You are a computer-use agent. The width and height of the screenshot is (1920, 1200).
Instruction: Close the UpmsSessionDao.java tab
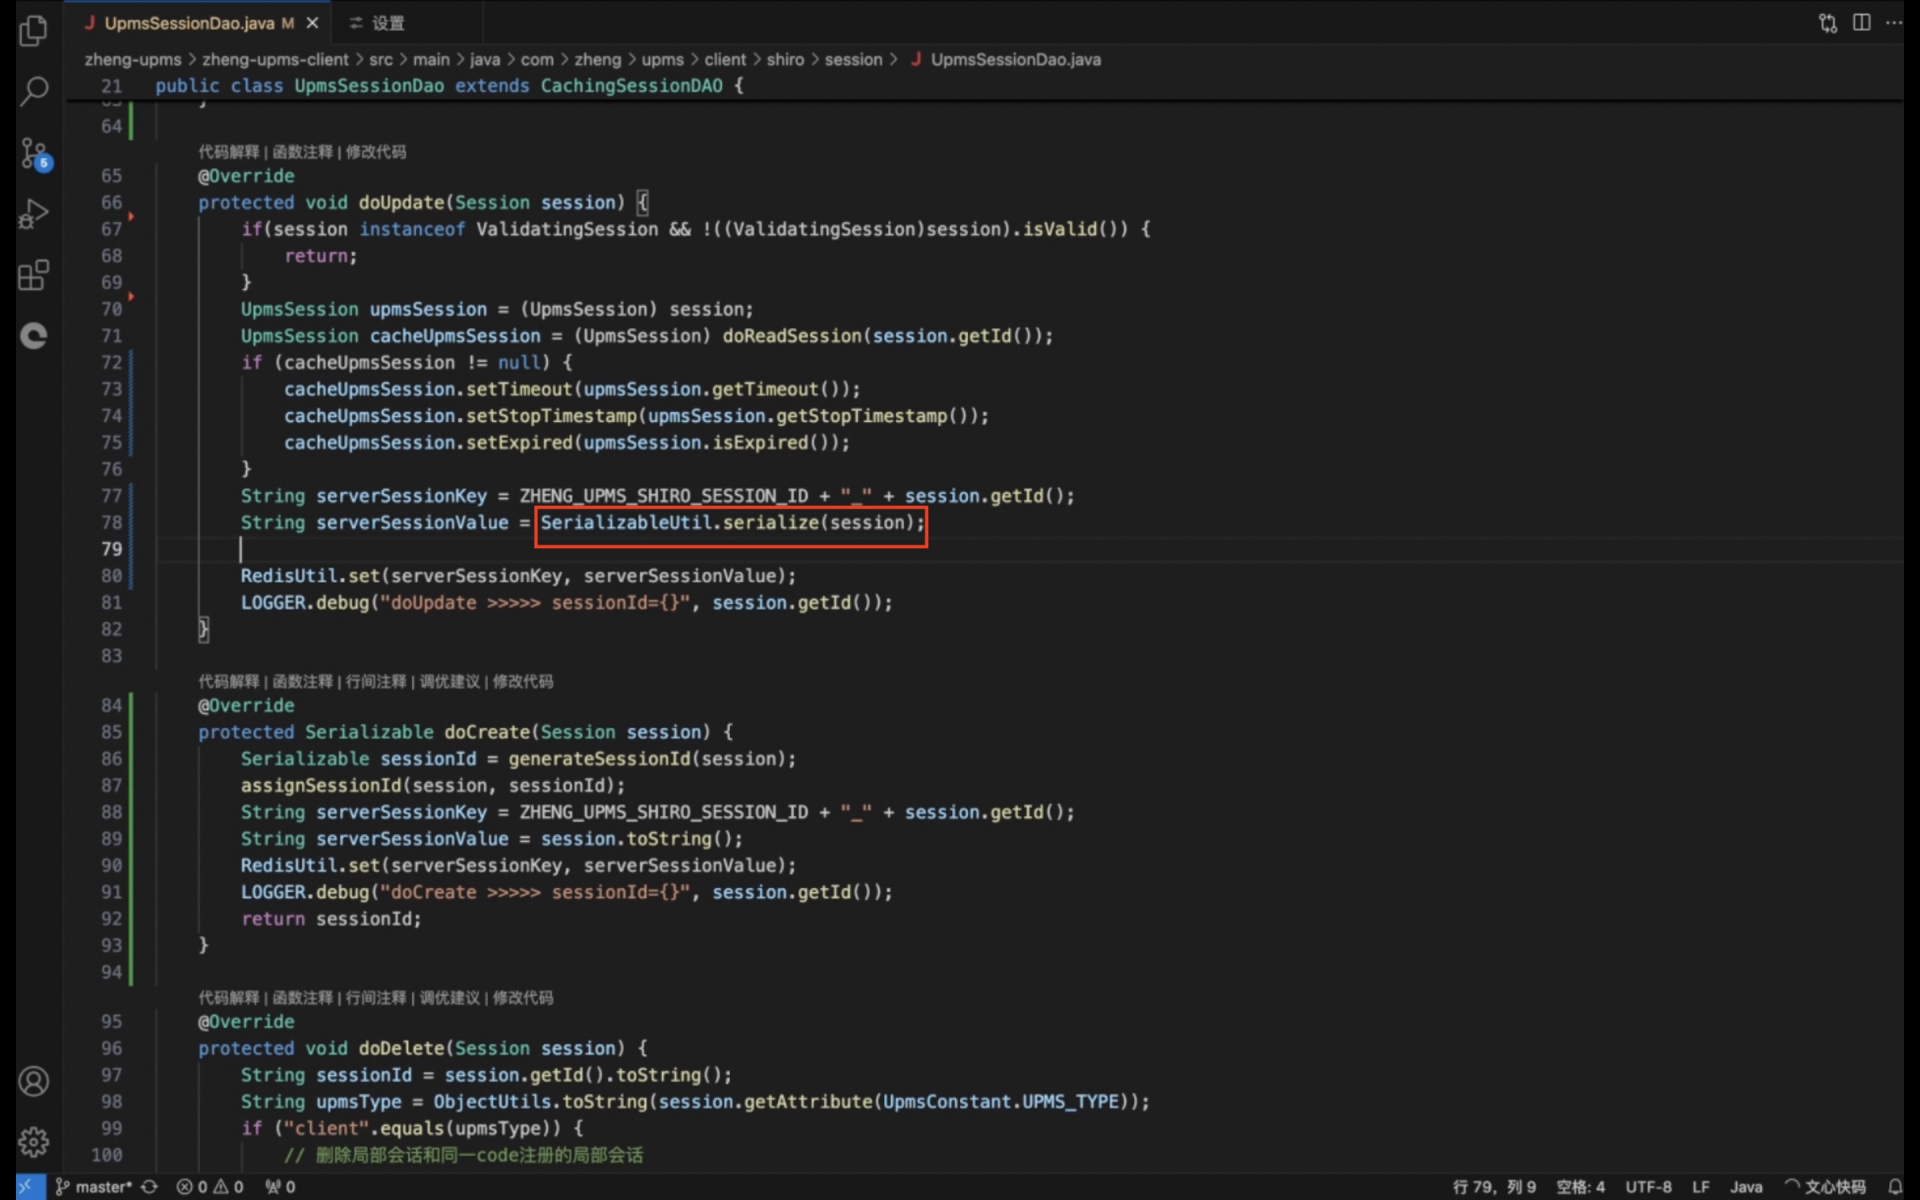pos(312,23)
